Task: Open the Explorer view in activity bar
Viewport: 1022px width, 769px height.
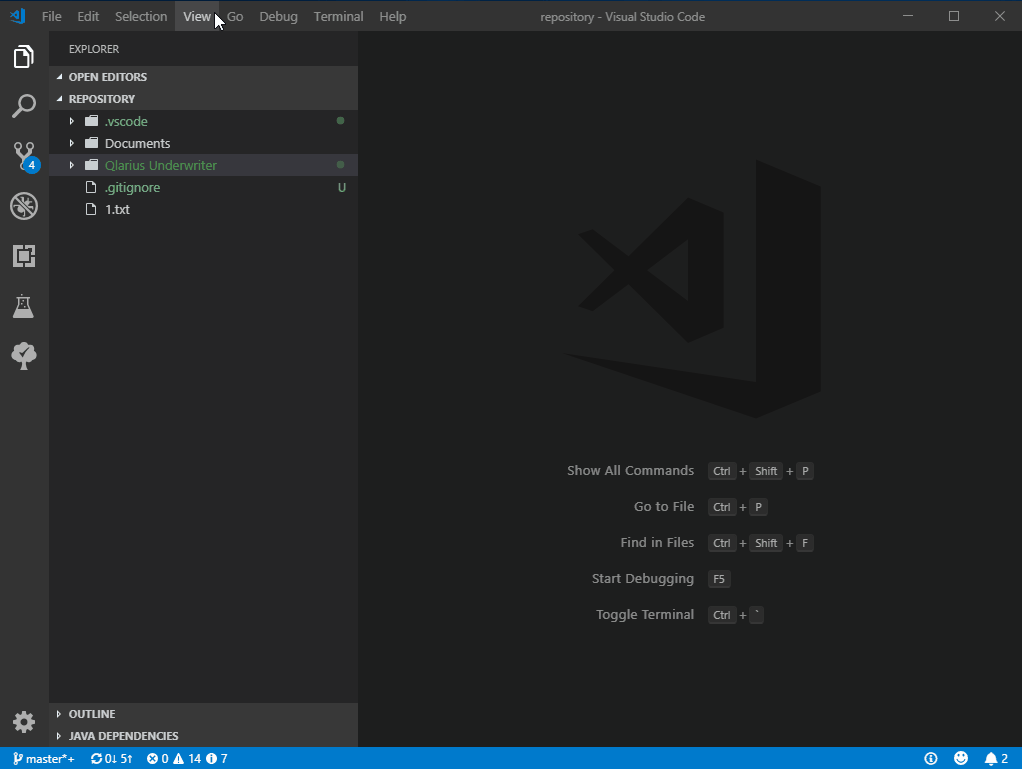Action: (24, 57)
